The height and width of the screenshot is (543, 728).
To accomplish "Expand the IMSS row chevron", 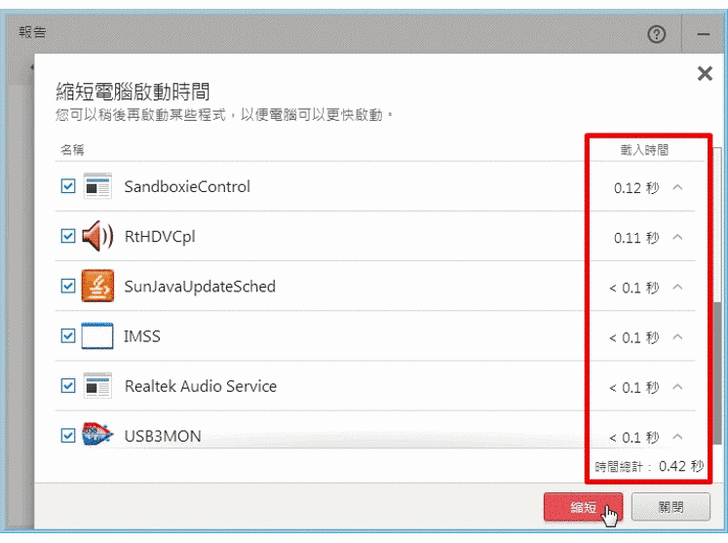I will (x=678, y=336).
